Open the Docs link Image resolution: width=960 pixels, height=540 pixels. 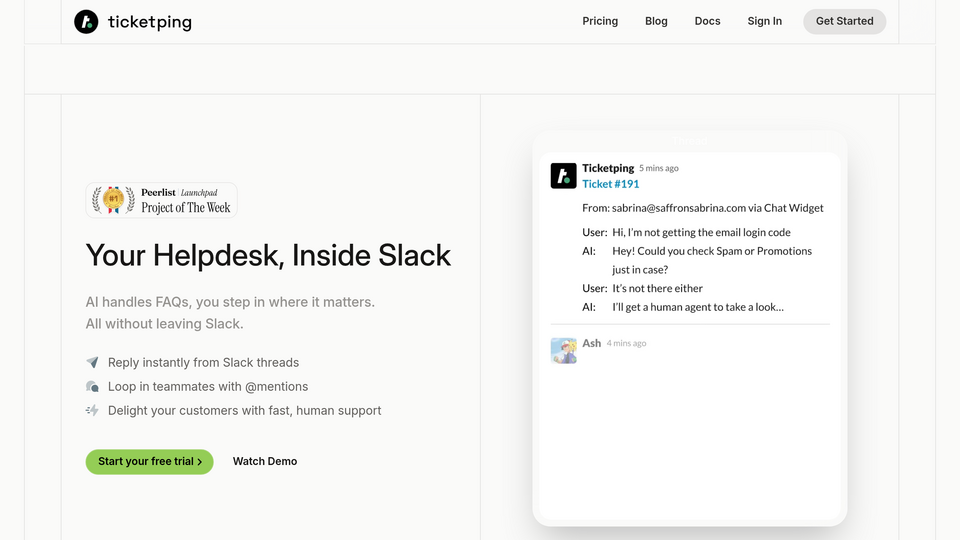tap(707, 21)
